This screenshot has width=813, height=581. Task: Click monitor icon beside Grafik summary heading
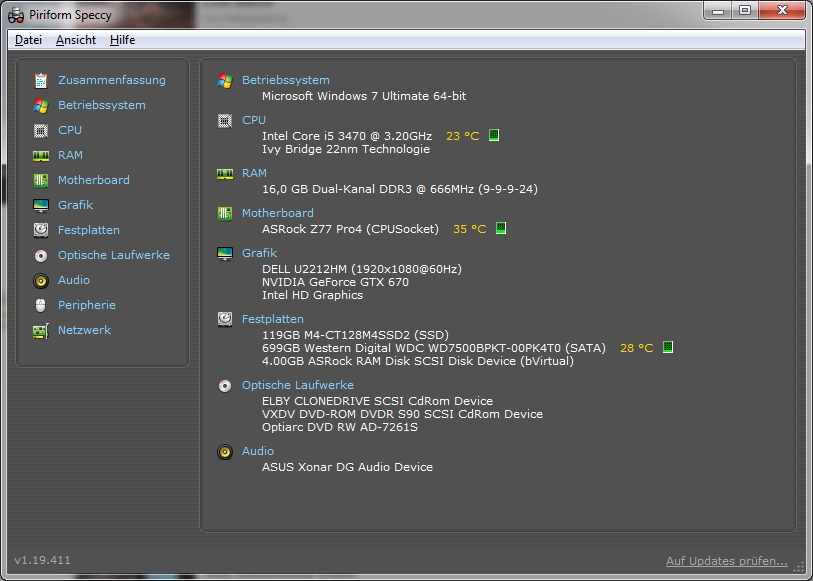tap(225, 253)
